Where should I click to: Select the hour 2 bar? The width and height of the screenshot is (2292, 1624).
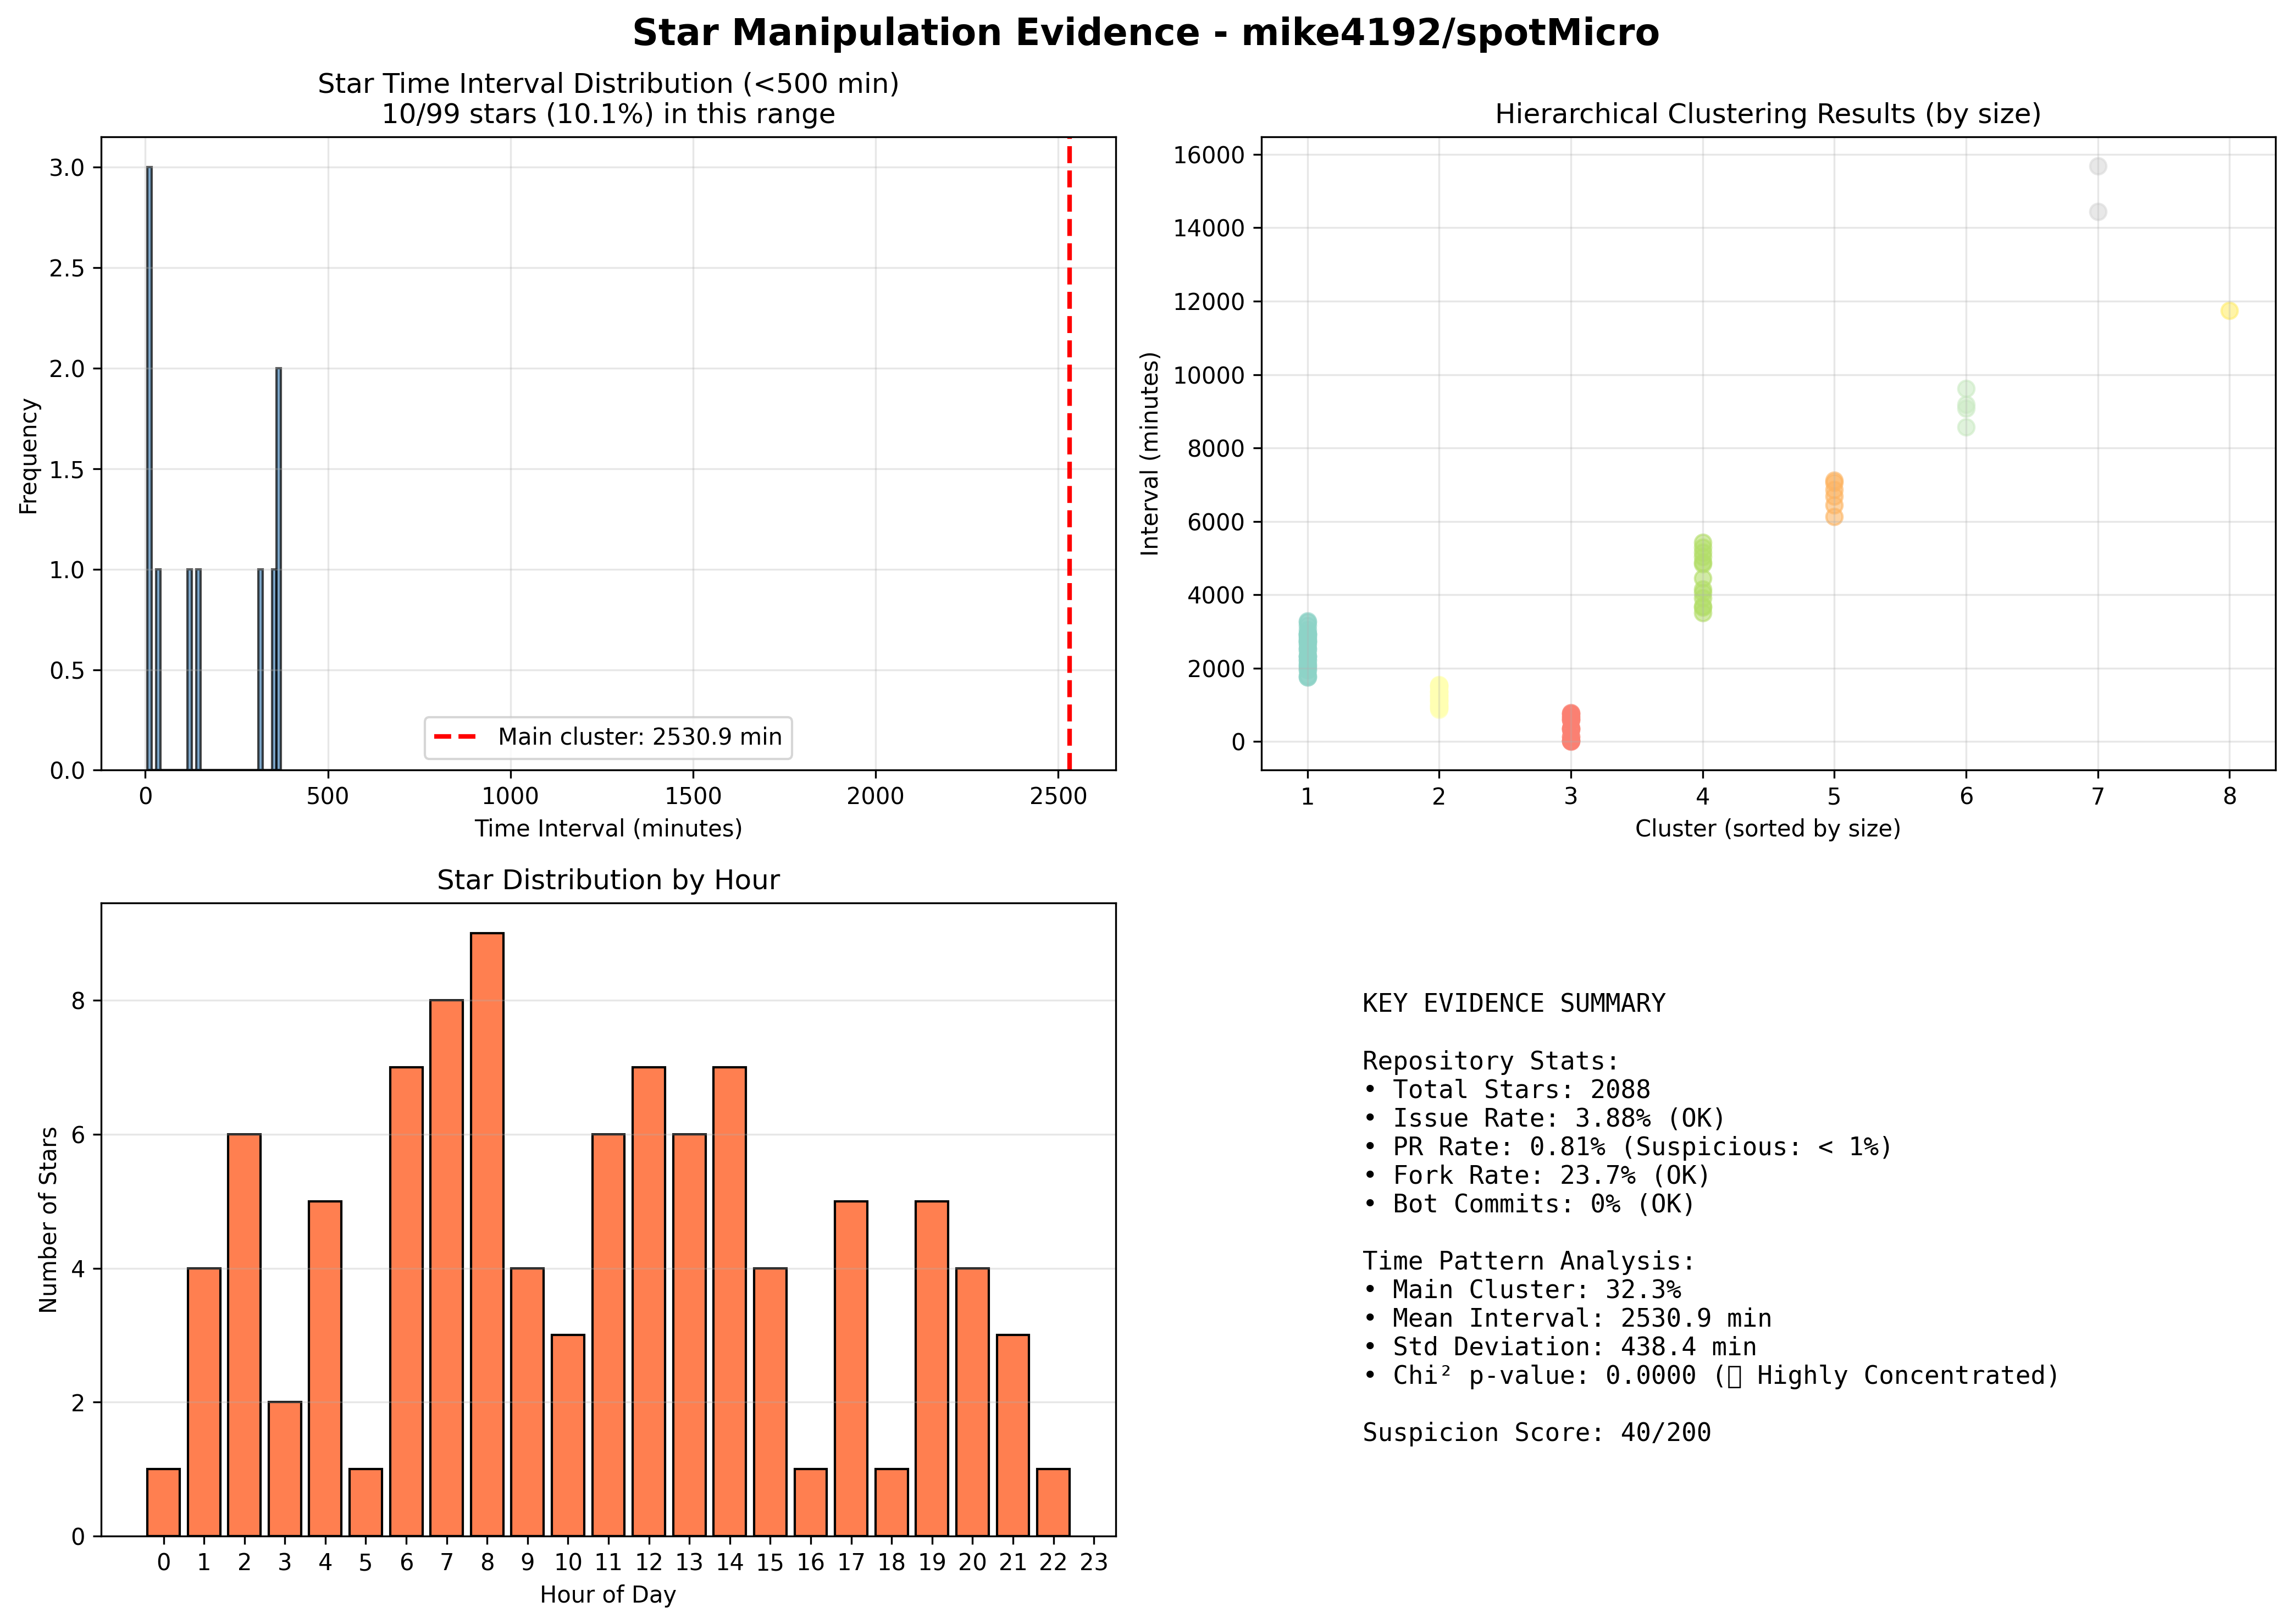pos(244,1335)
